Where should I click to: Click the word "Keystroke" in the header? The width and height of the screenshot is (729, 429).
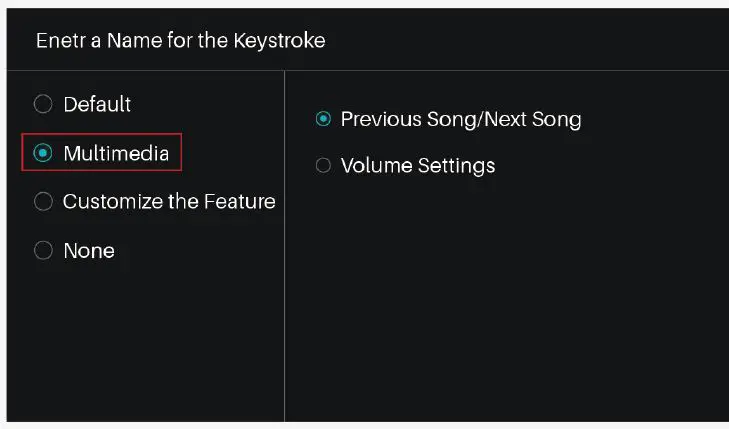(x=282, y=41)
